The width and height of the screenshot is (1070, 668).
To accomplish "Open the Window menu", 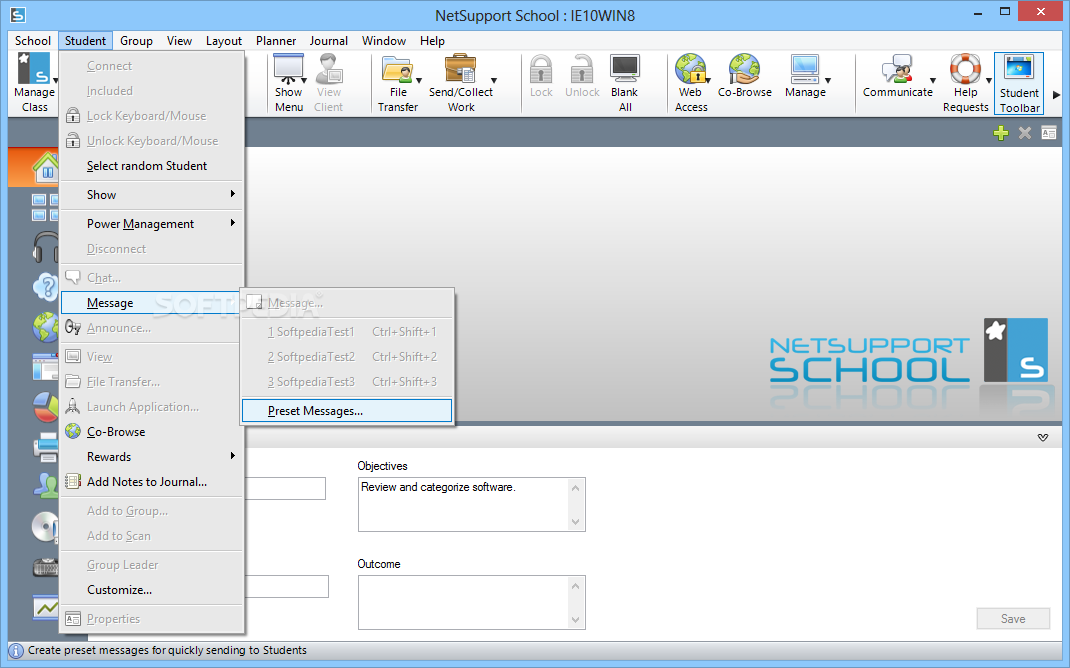I will 384,41.
